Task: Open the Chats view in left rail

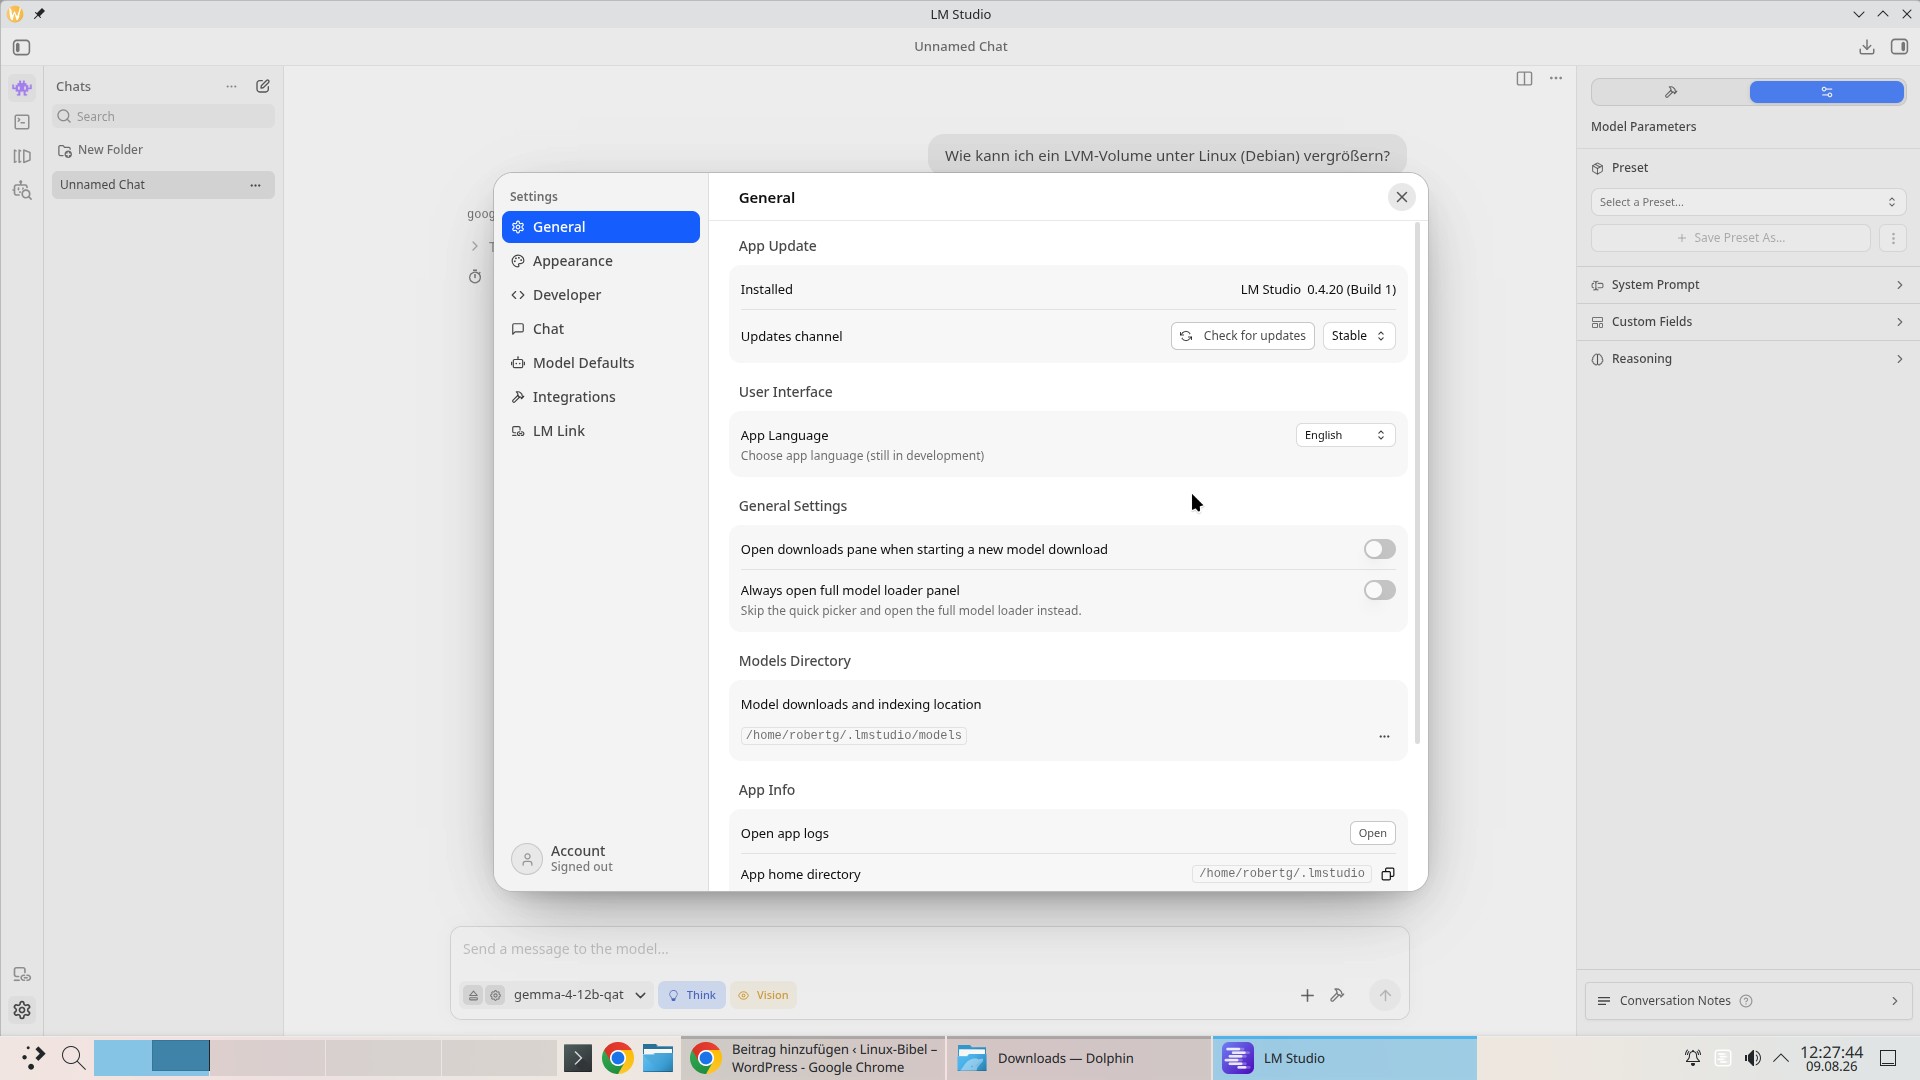Action: coord(21,88)
